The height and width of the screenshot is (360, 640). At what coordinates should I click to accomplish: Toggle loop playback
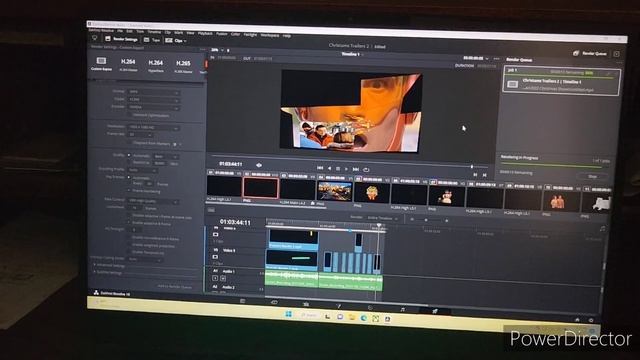[366, 169]
